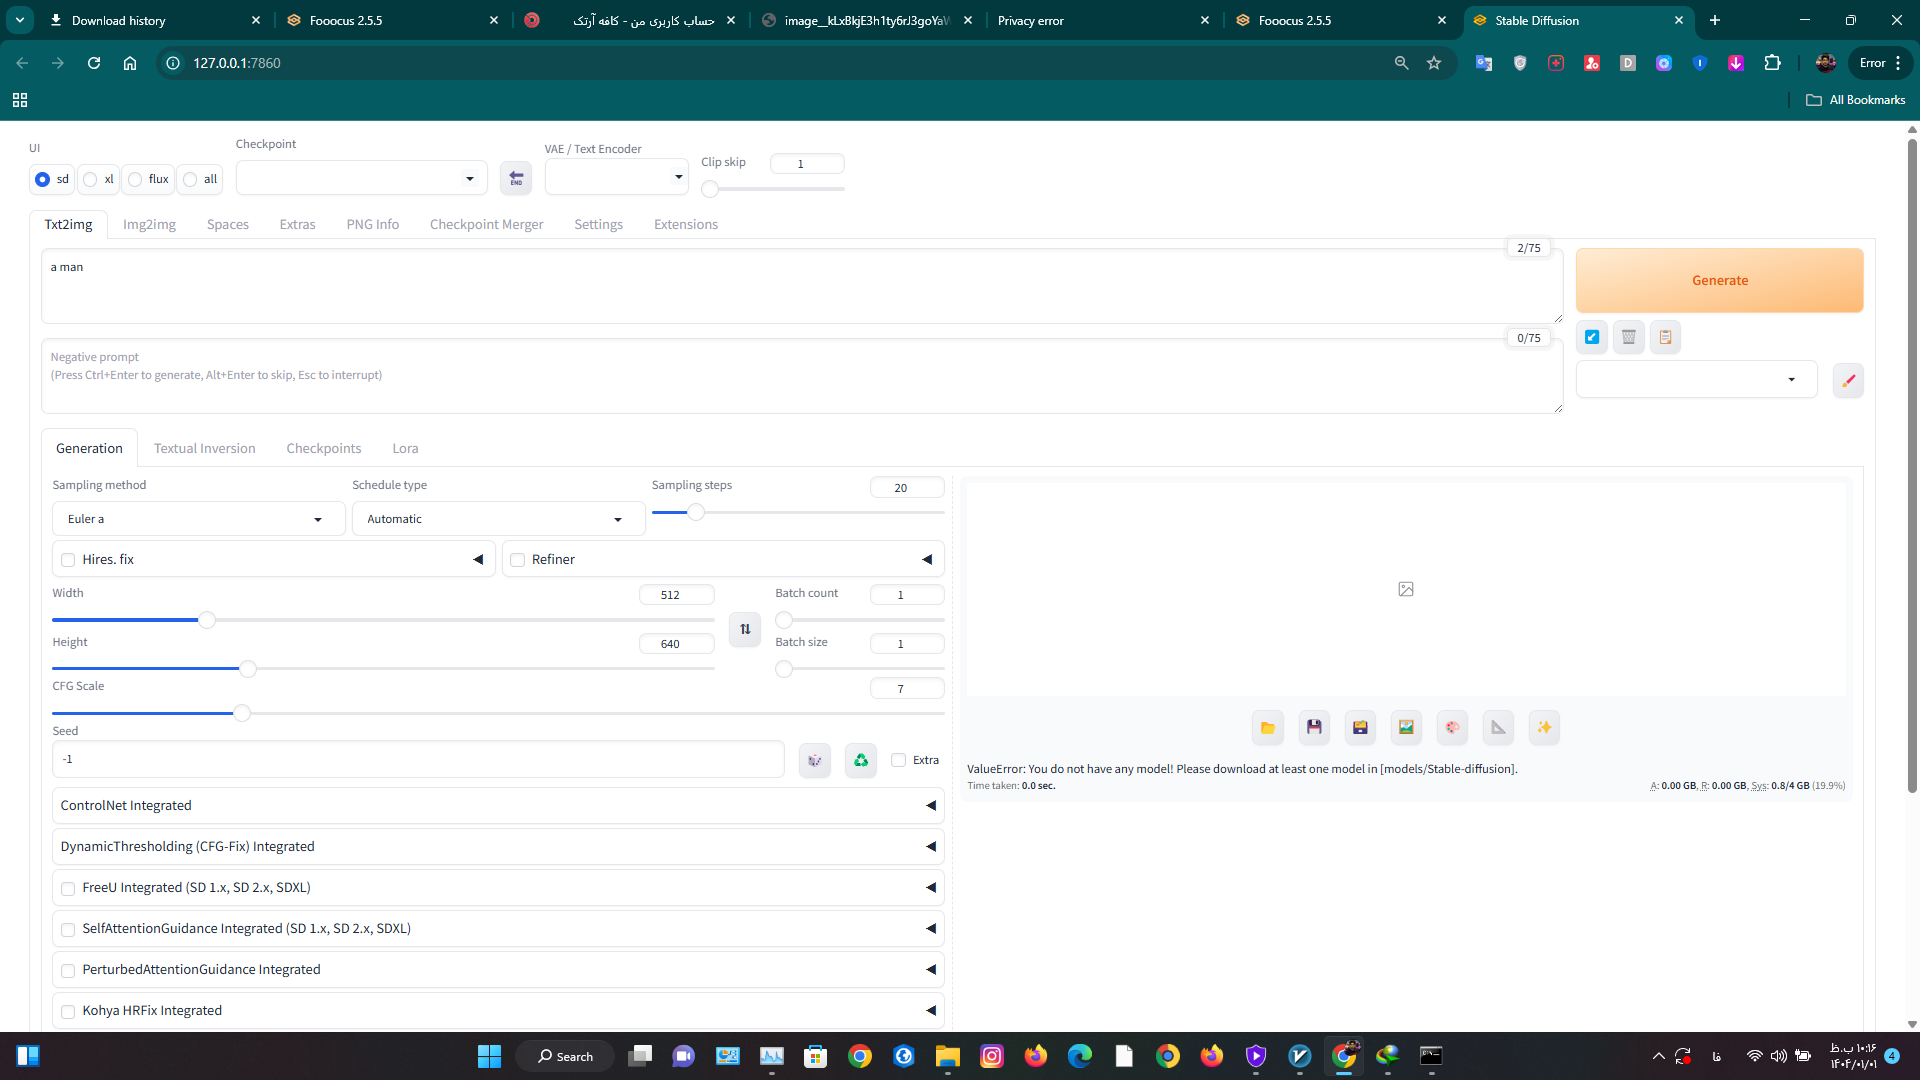Click the dice random seed button
Image resolution: width=1920 pixels, height=1080 pixels.
815,760
